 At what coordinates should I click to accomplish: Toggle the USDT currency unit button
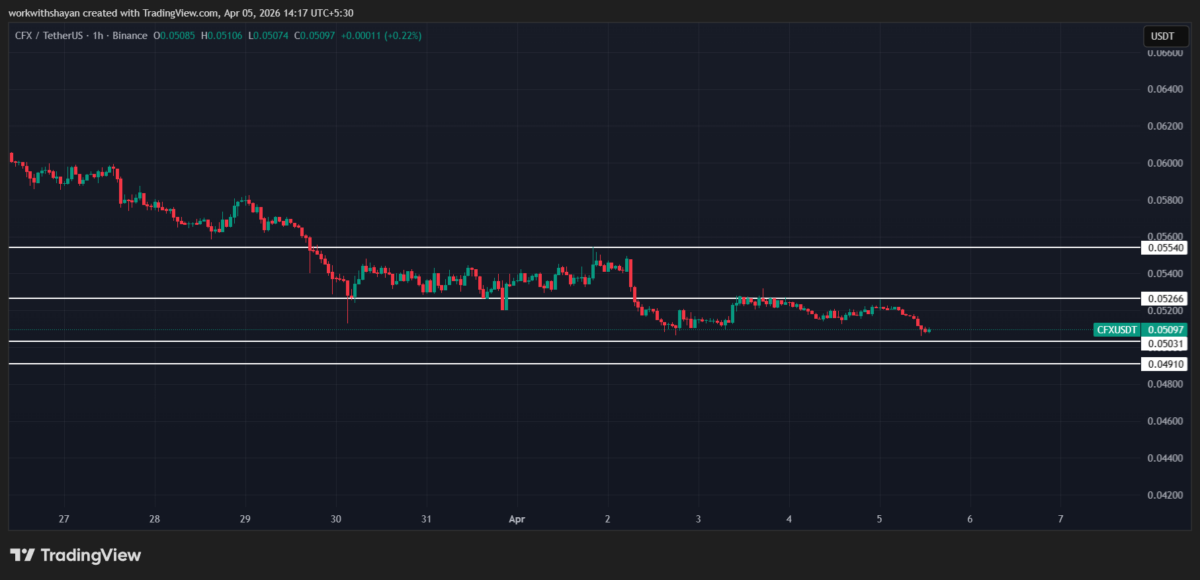pos(1164,34)
